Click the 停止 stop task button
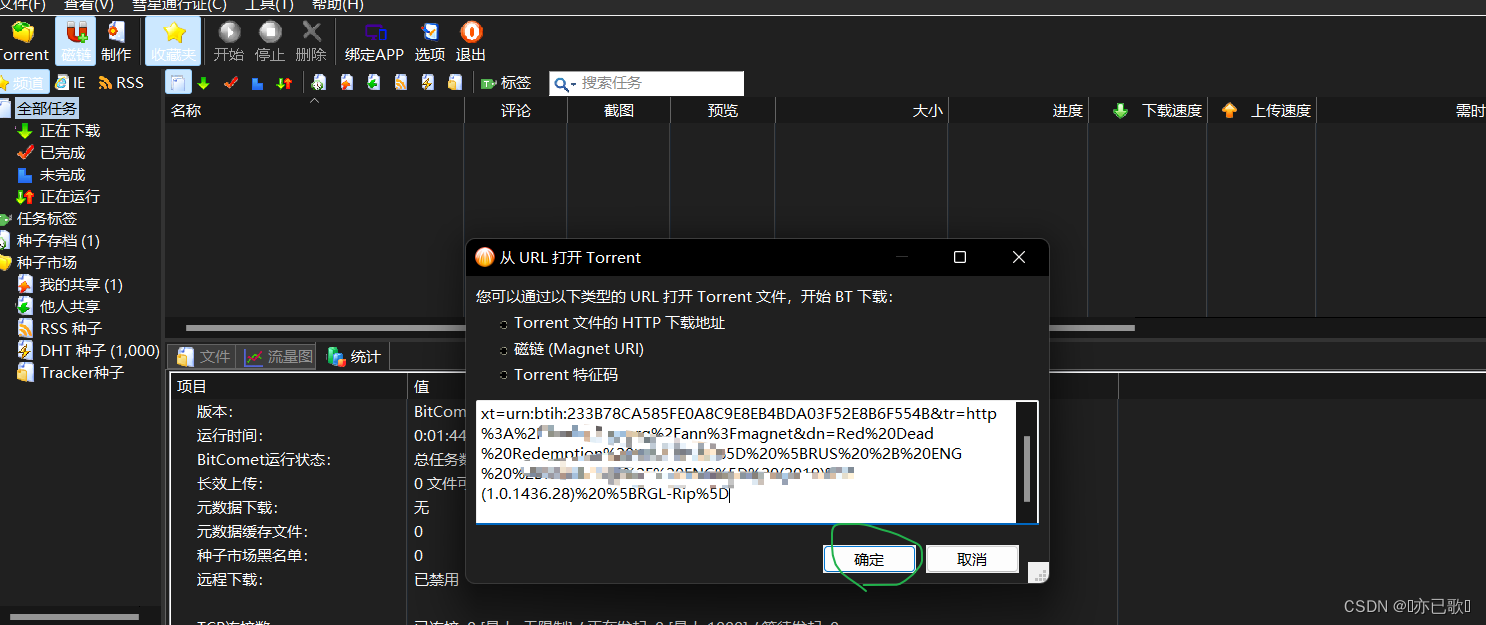 tap(270, 41)
